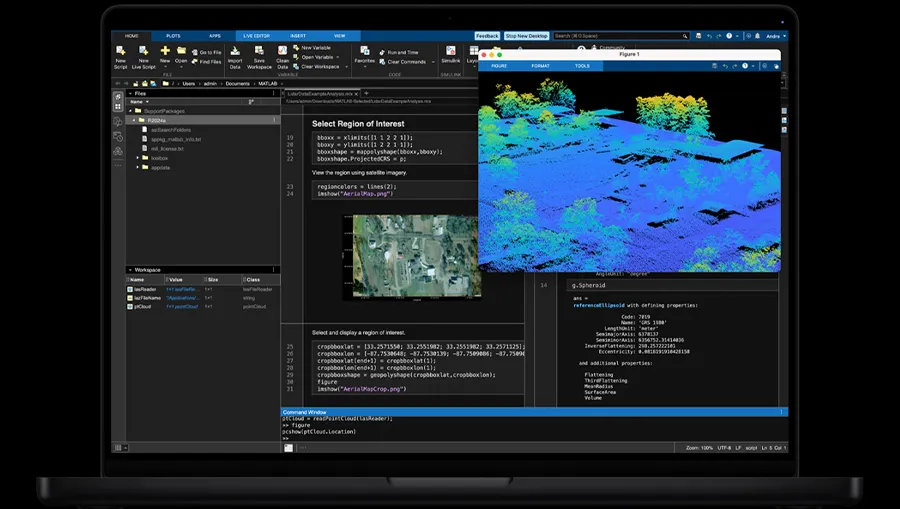Click Run and Time icon

tap(382, 52)
